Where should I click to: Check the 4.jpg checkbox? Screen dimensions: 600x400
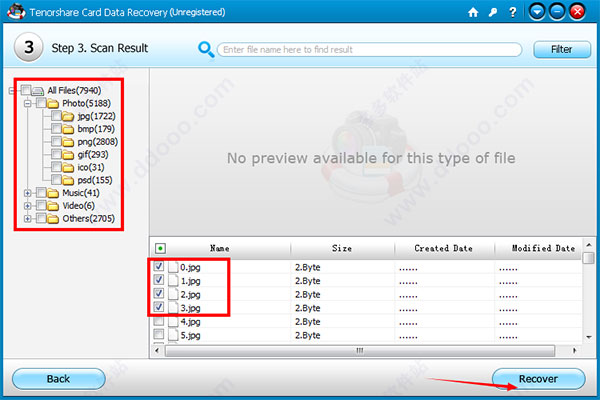(159, 321)
